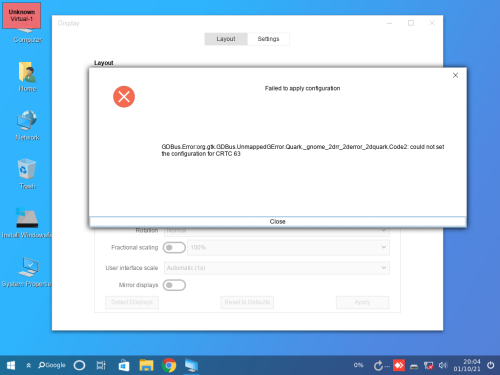Launch the Store bag icon in taskbar
500x375 pixels.
coord(124,365)
